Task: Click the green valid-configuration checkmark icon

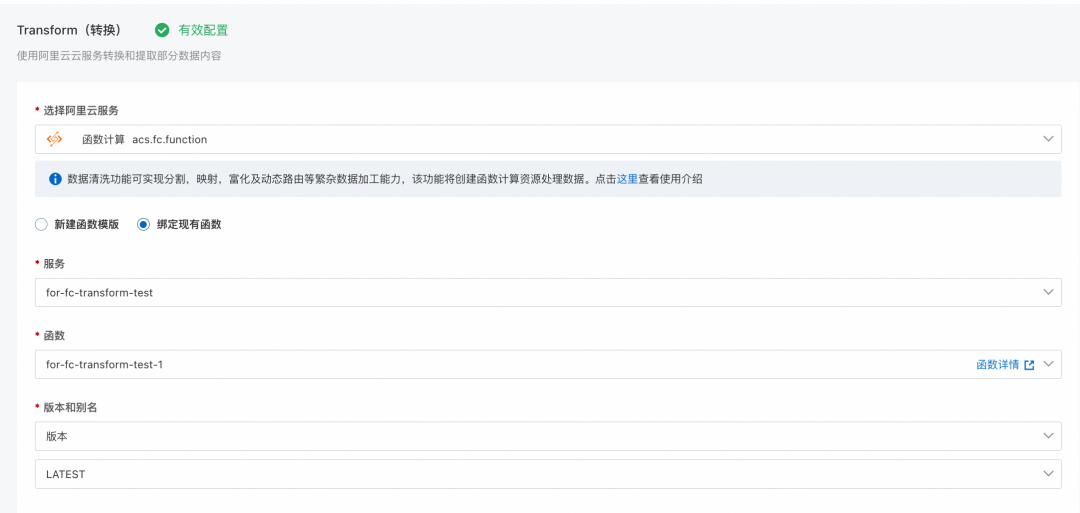Action: [162, 30]
